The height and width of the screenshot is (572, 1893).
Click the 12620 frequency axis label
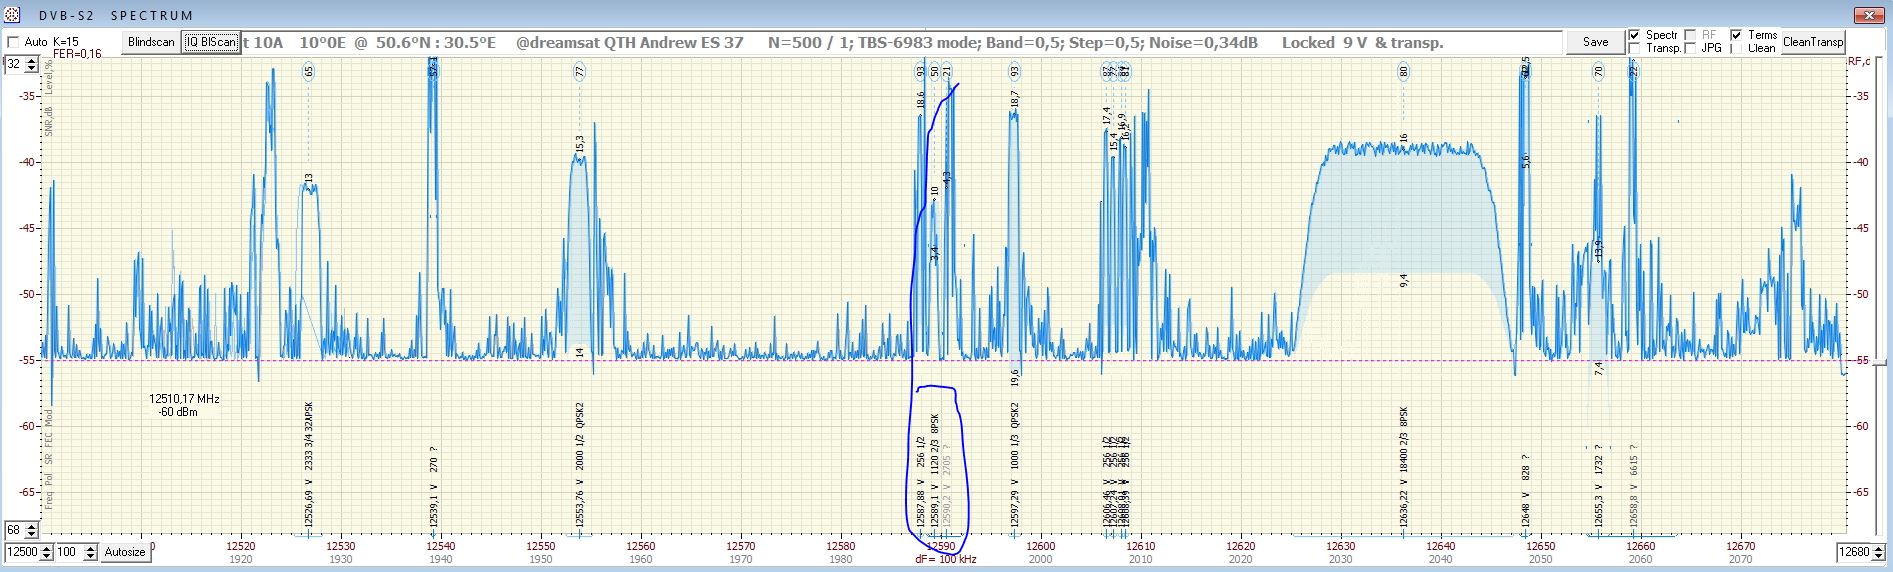click(1240, 547)
